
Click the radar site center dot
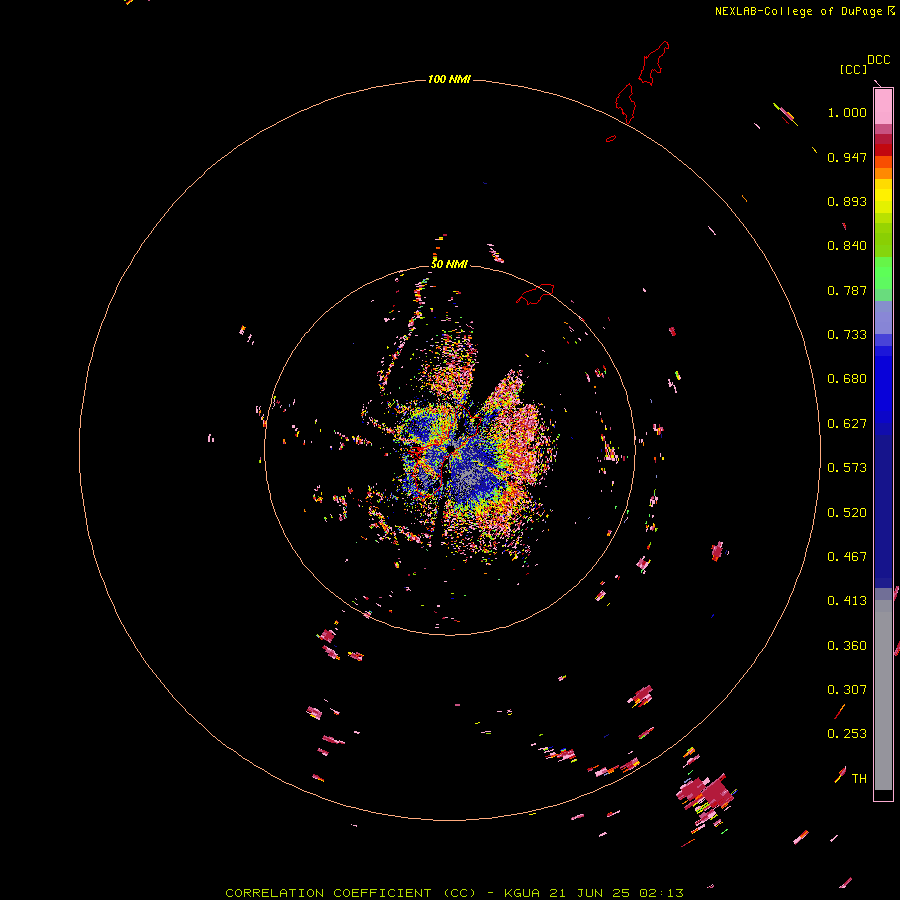click(x=451, y=448)
